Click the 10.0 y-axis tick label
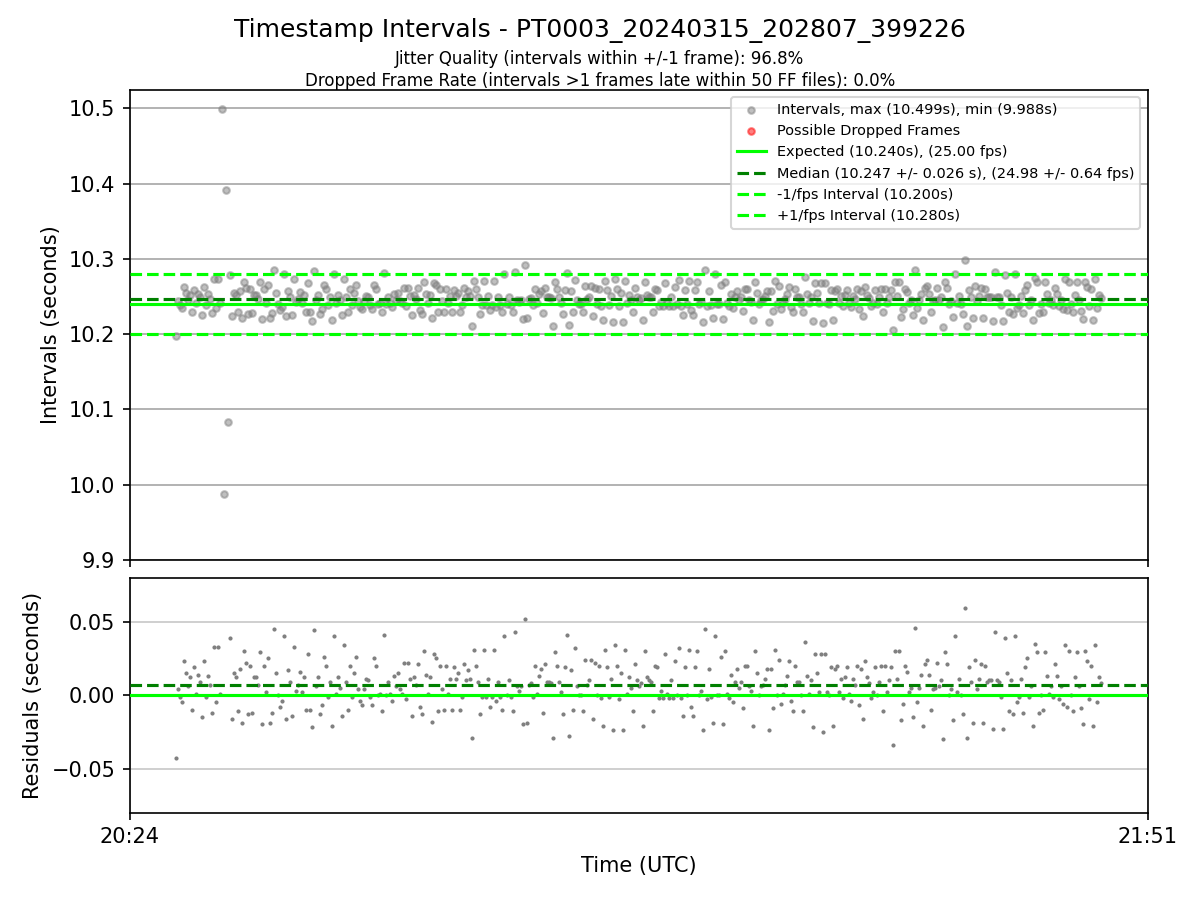The height and width of the screenshot is (900, 1200). [92, 485]
